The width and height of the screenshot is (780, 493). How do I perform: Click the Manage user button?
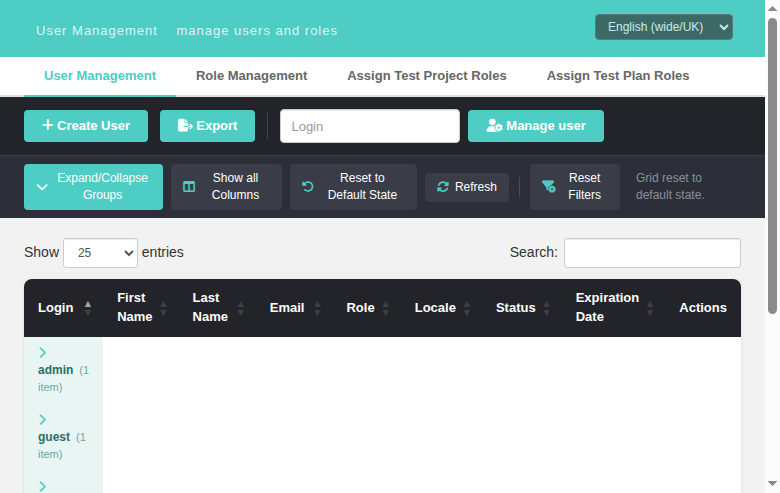pos(536,126)
